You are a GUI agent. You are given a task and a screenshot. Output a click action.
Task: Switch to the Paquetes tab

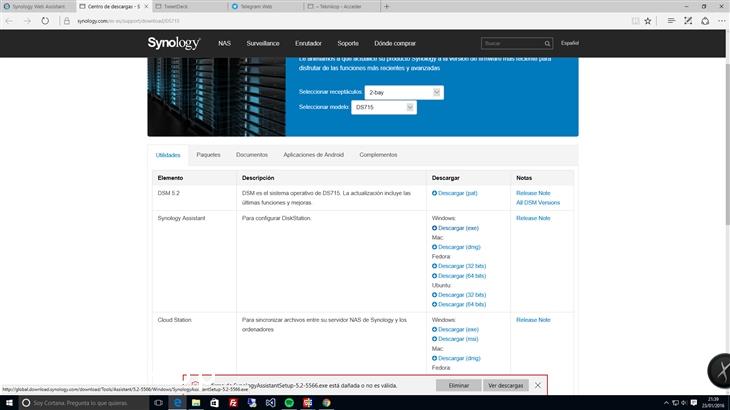point(208,155)
